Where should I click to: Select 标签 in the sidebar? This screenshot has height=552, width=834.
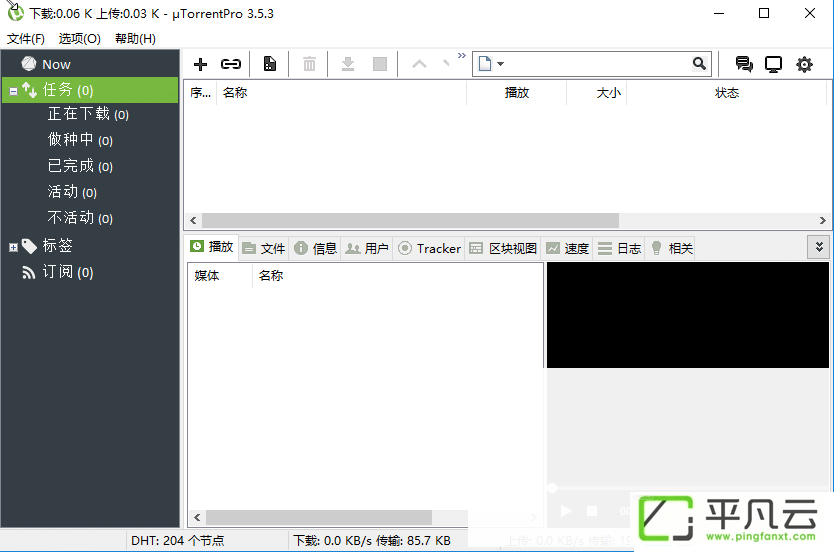[57, 246]
